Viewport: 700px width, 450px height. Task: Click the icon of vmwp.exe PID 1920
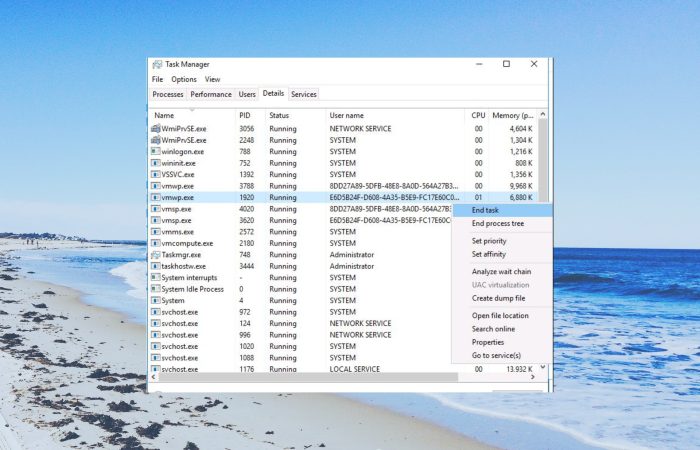155,197
